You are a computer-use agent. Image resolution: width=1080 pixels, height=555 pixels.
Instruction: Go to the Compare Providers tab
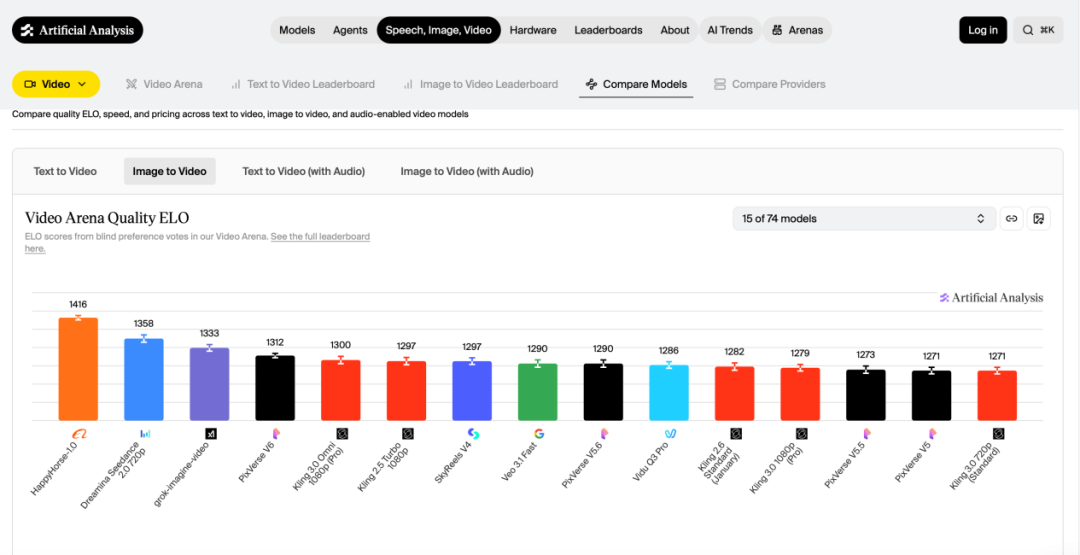pos(769,84)
